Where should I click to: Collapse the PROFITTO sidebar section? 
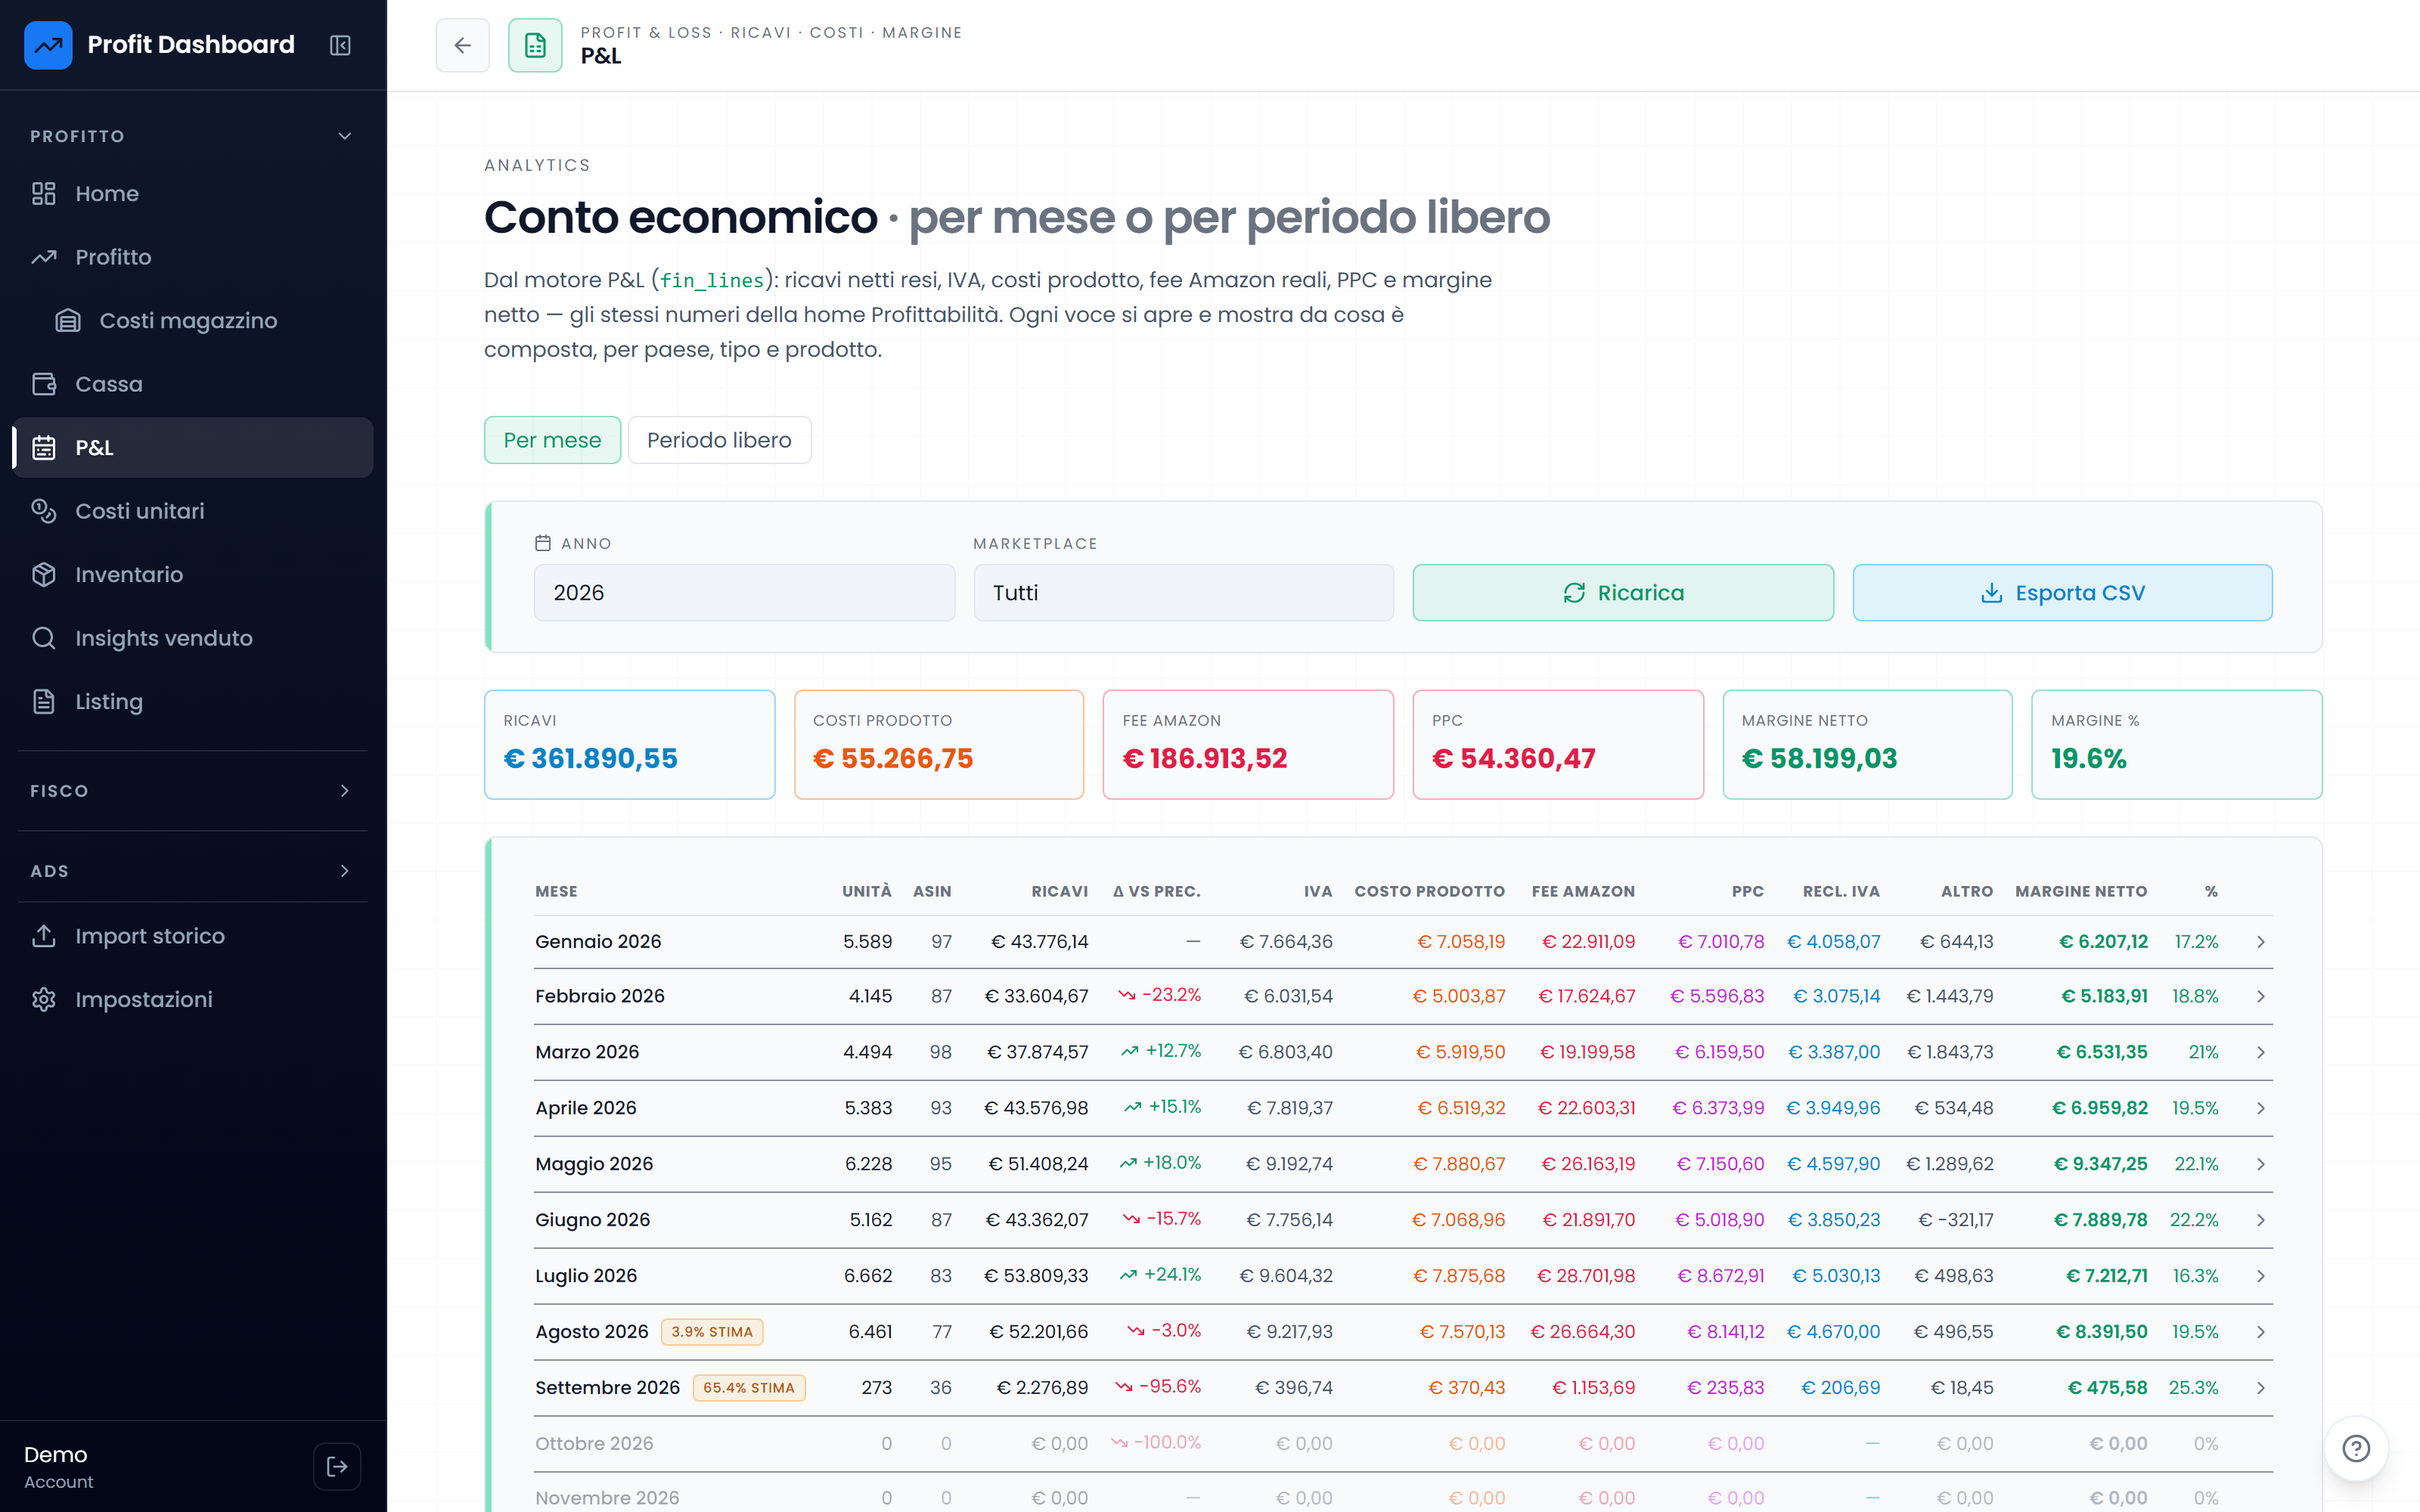(x=345, y=136)
